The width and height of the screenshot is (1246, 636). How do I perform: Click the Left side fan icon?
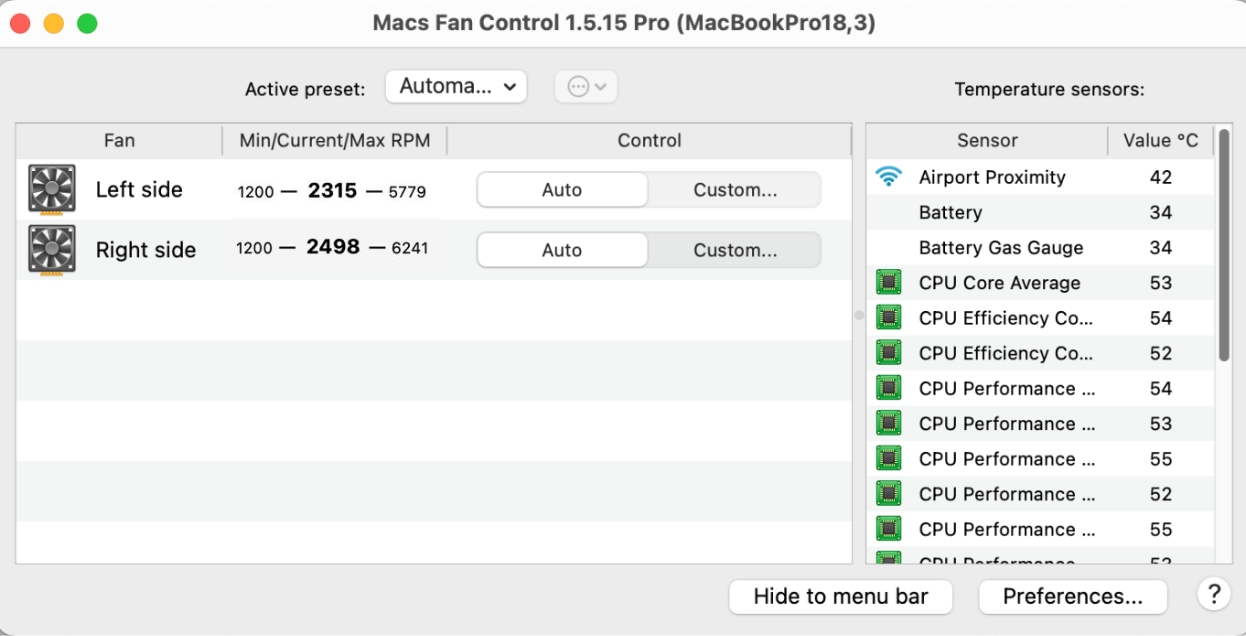(x=52, y=190)
